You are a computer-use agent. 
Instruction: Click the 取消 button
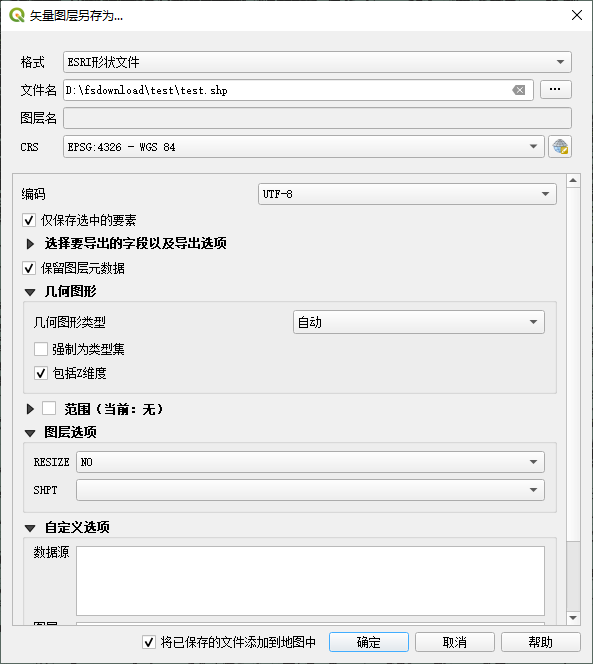(x=454, y=642)
